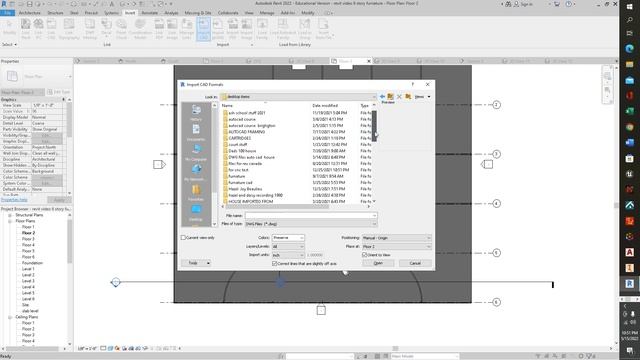
Task: Open the Views dropdown in dialog toolbar
Action: [422, 97]
